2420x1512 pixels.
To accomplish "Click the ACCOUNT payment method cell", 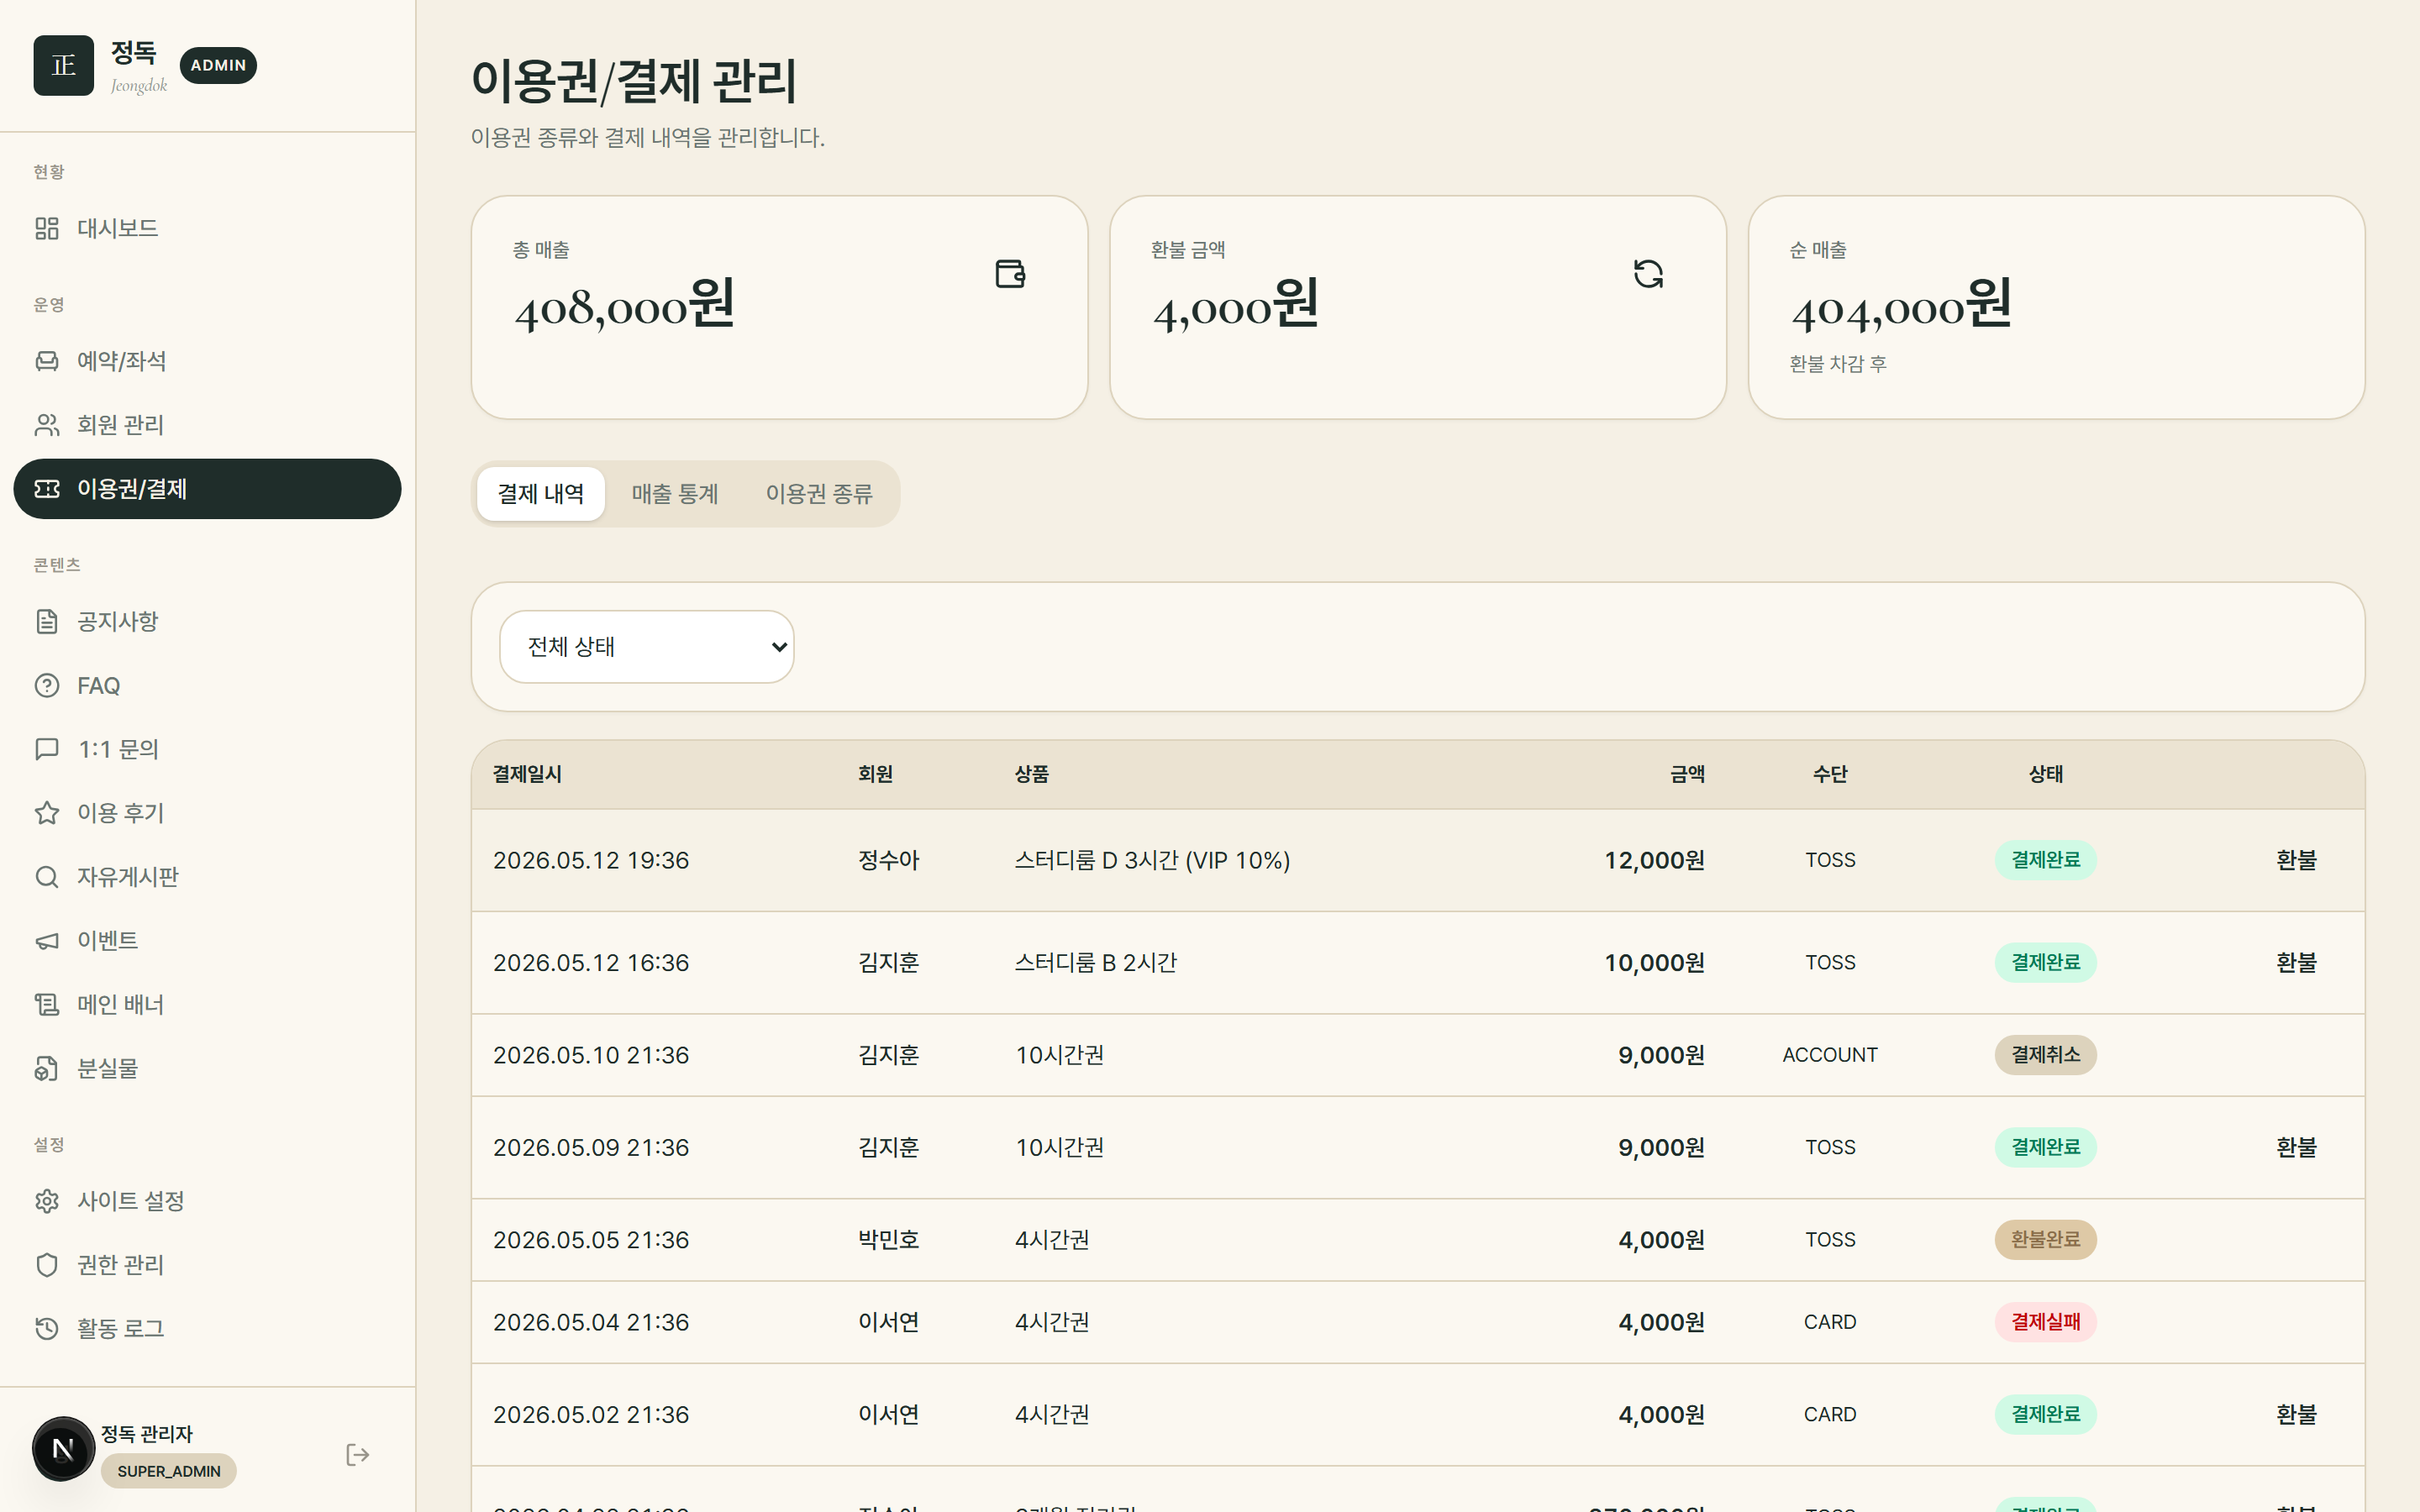I will click(1830, 1055).
